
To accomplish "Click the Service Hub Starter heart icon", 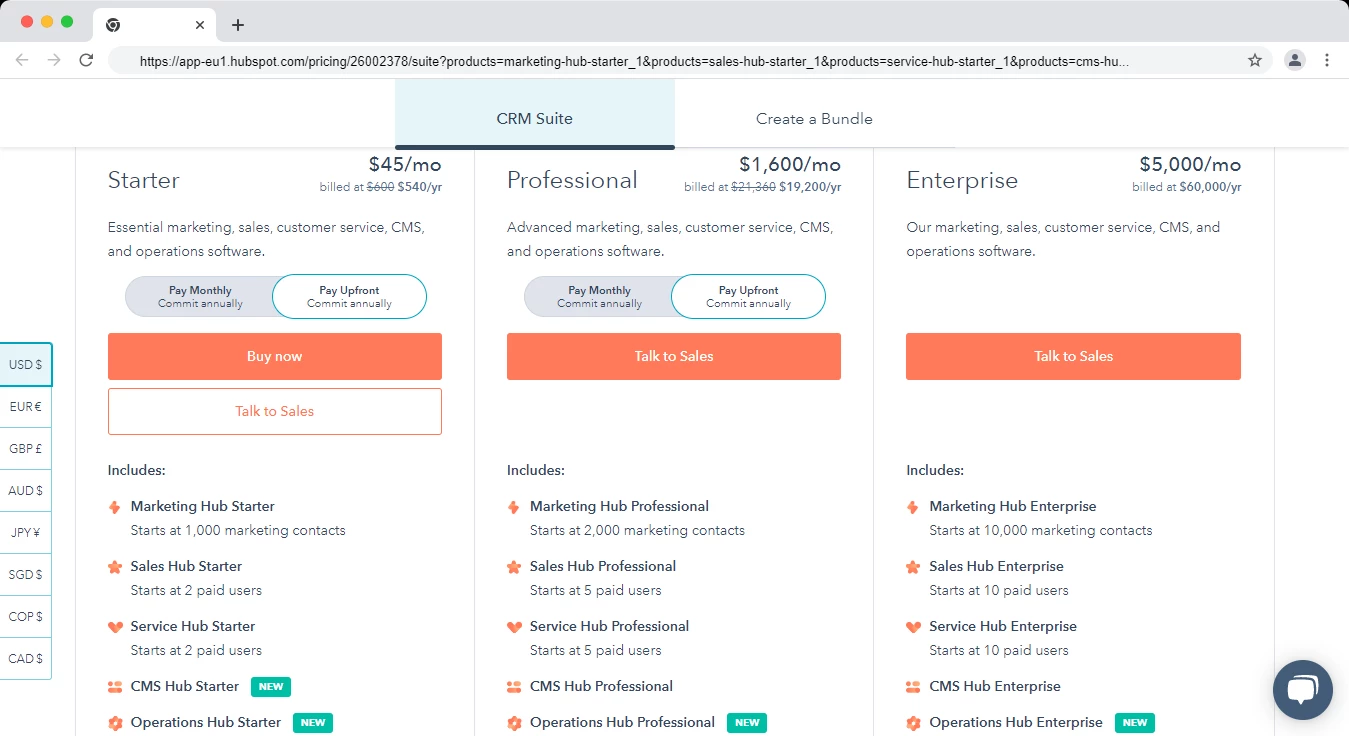I will [x=115, y=627].
